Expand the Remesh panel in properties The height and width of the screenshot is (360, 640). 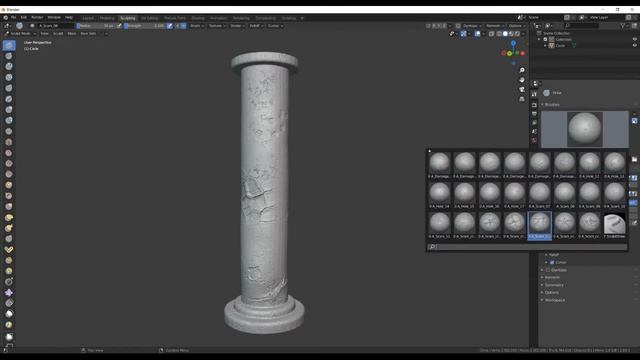coord(552,278)
